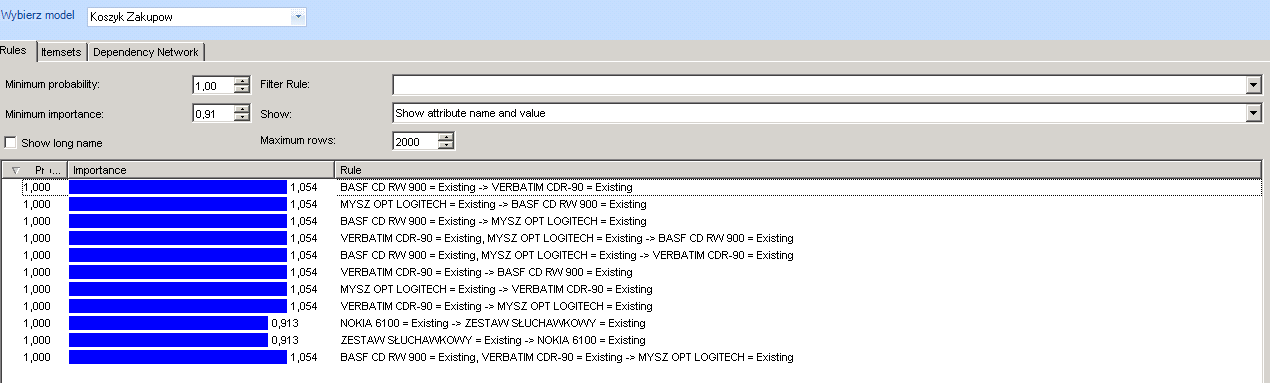Click the Minimum importance value field

(x=213, y=113)
